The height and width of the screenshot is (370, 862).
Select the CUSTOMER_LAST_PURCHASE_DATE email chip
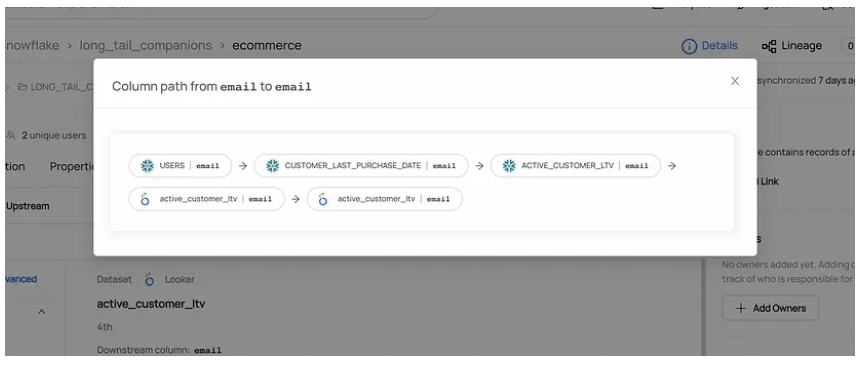361,165
